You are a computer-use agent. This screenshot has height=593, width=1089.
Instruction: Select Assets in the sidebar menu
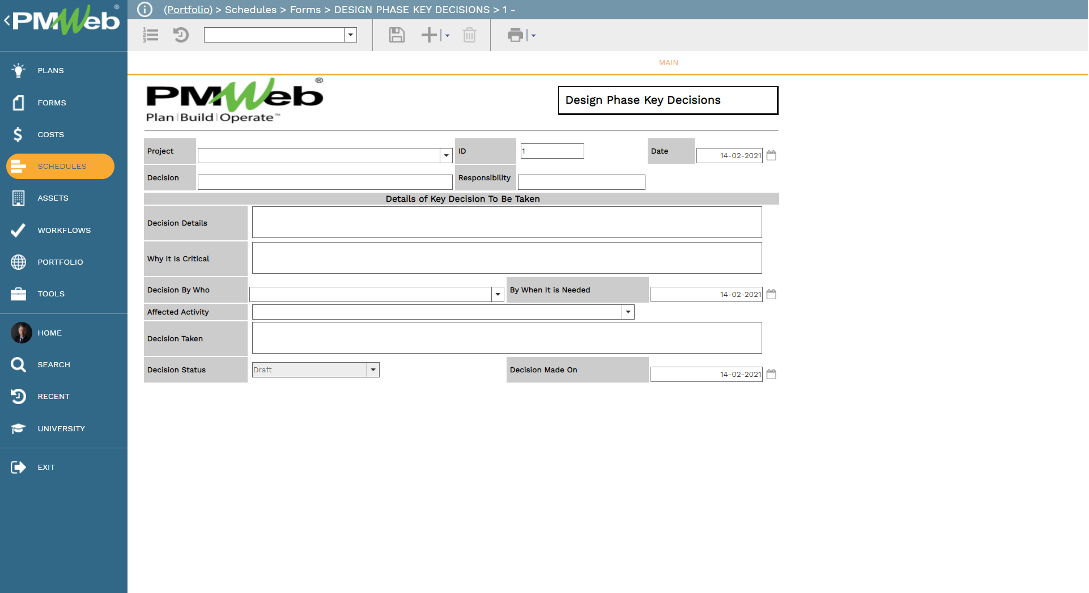[53, 199]
